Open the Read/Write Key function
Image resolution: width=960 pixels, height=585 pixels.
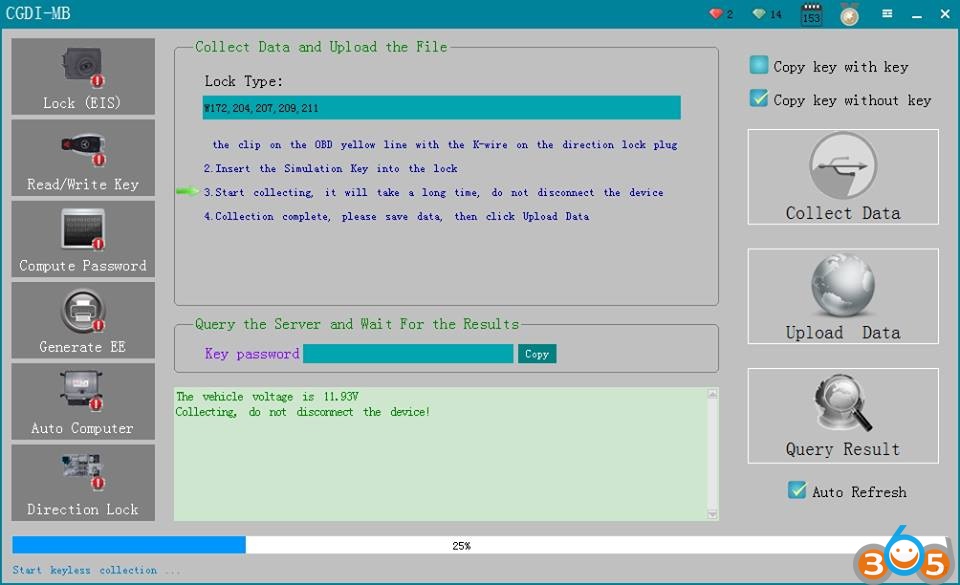83,158
